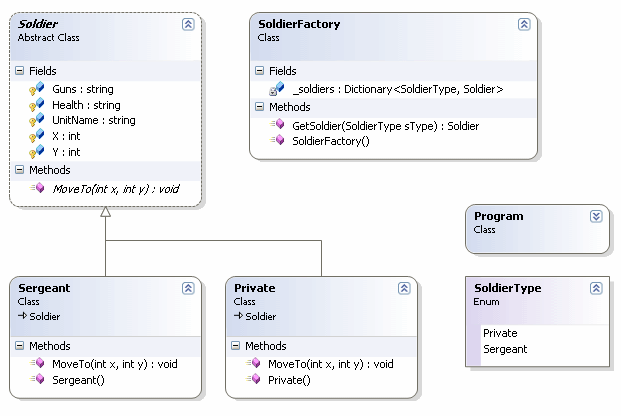
Task: Expand the Program class shape
Action: pos(596,216)
